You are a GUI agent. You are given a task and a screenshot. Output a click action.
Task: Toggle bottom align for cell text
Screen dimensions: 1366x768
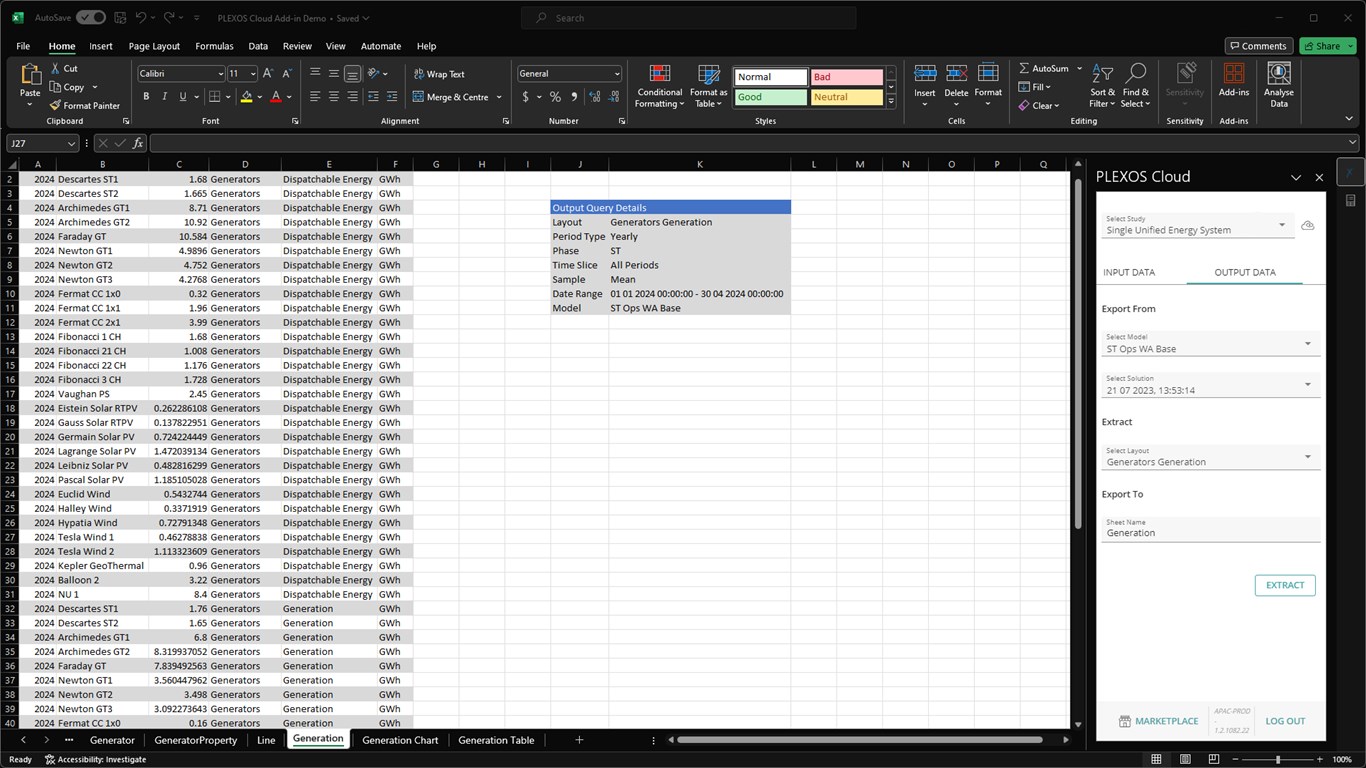click(x=352, y=74)
